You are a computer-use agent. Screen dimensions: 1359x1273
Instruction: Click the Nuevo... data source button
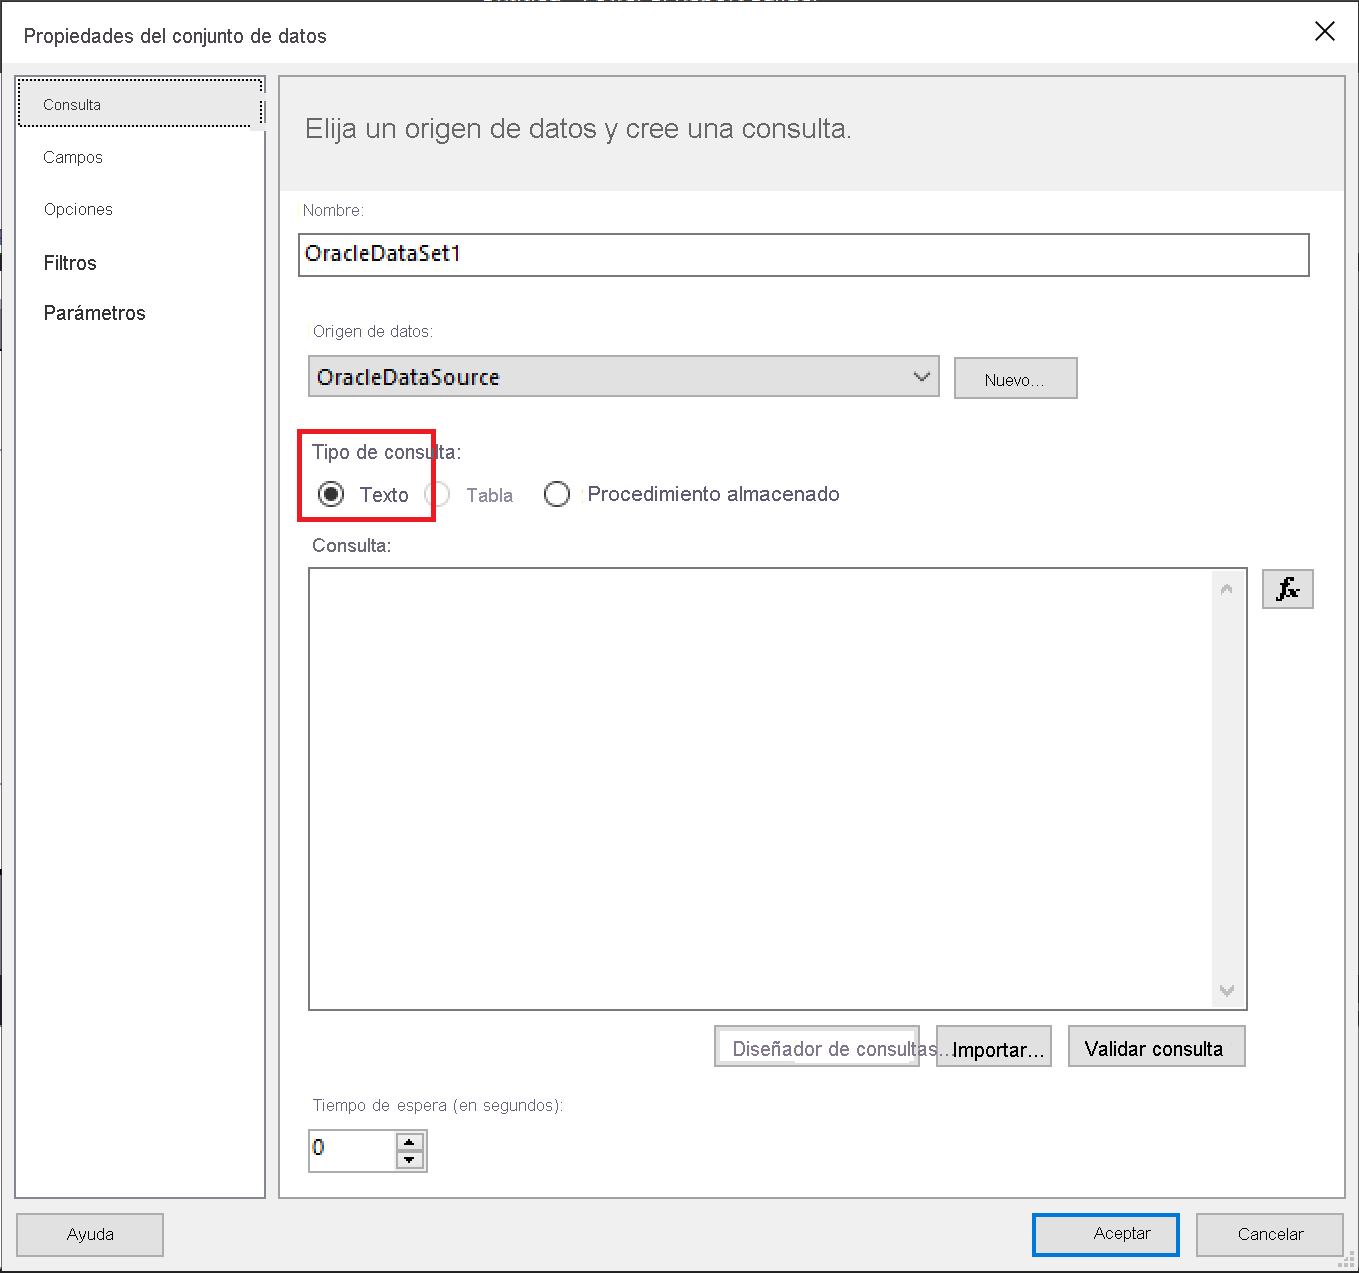(1015, 379)
